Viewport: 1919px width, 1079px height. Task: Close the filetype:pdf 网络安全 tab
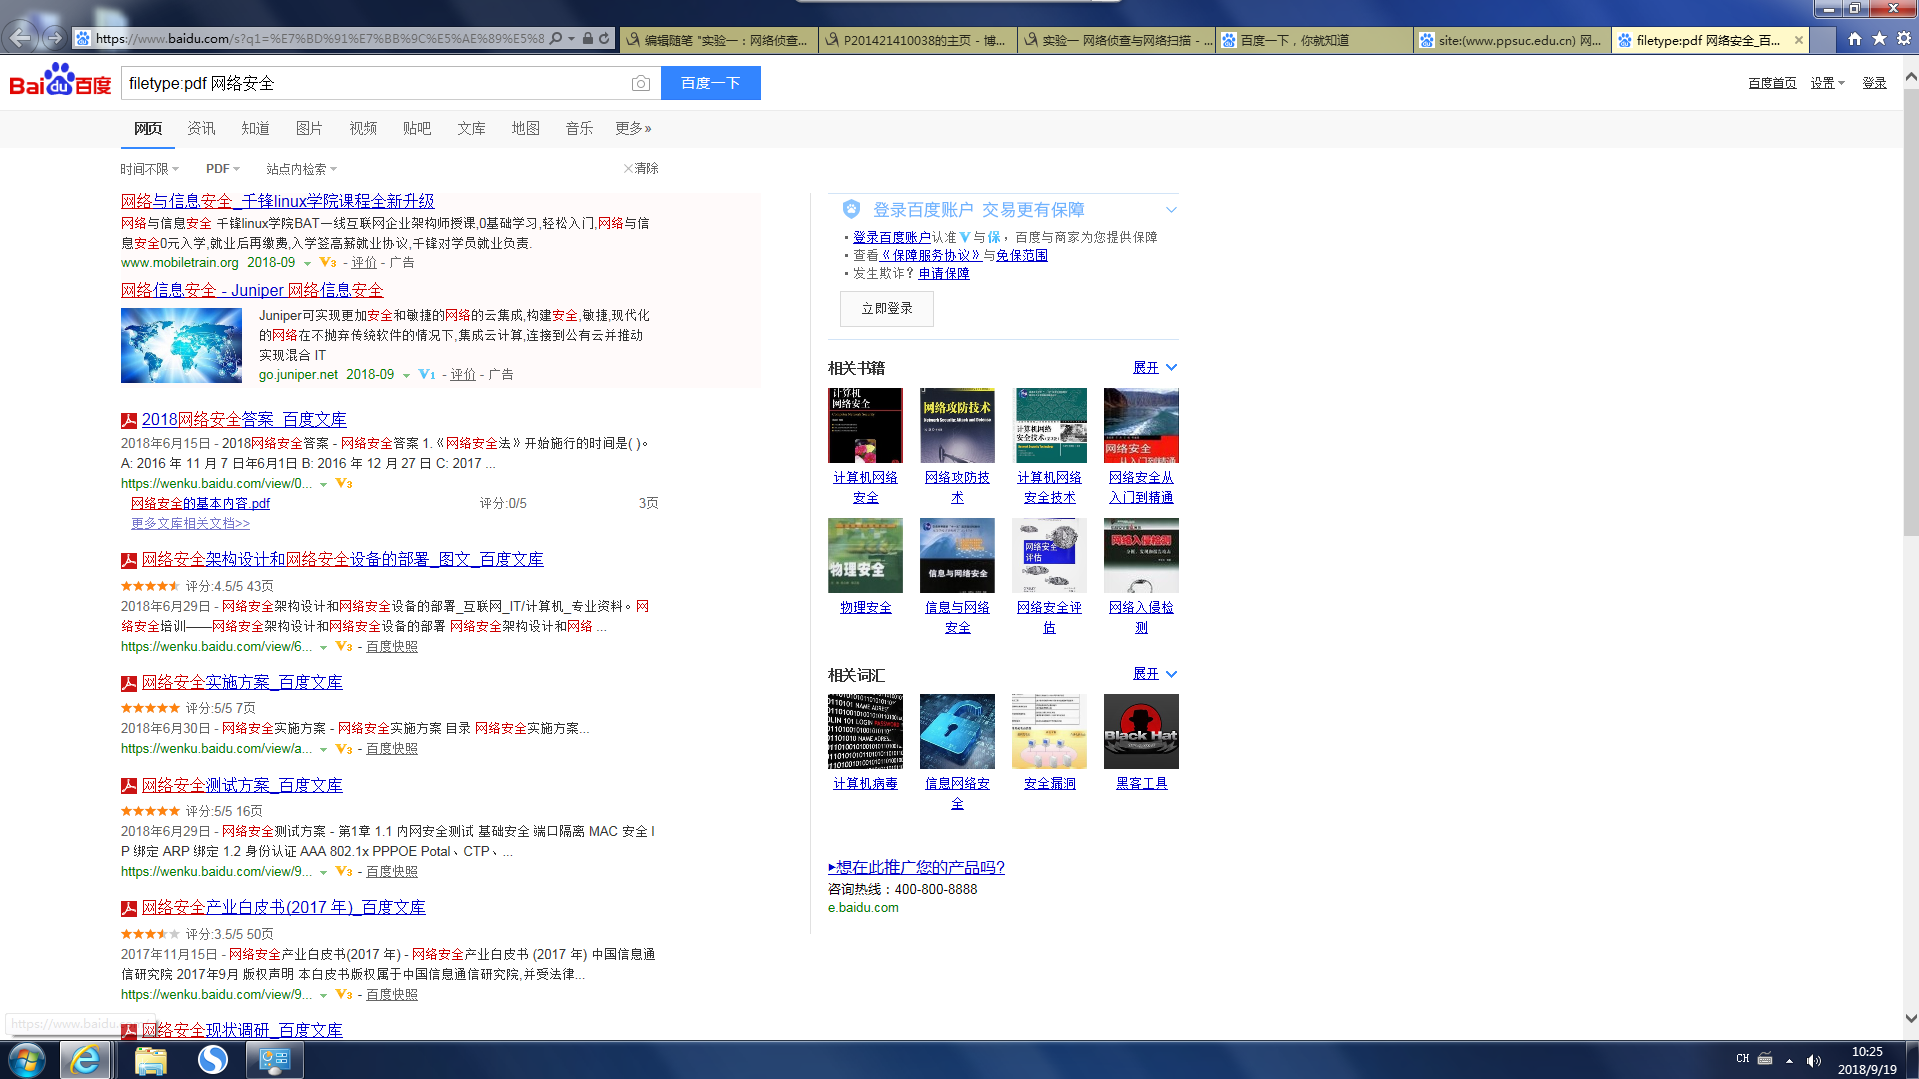coord(1799,40)
